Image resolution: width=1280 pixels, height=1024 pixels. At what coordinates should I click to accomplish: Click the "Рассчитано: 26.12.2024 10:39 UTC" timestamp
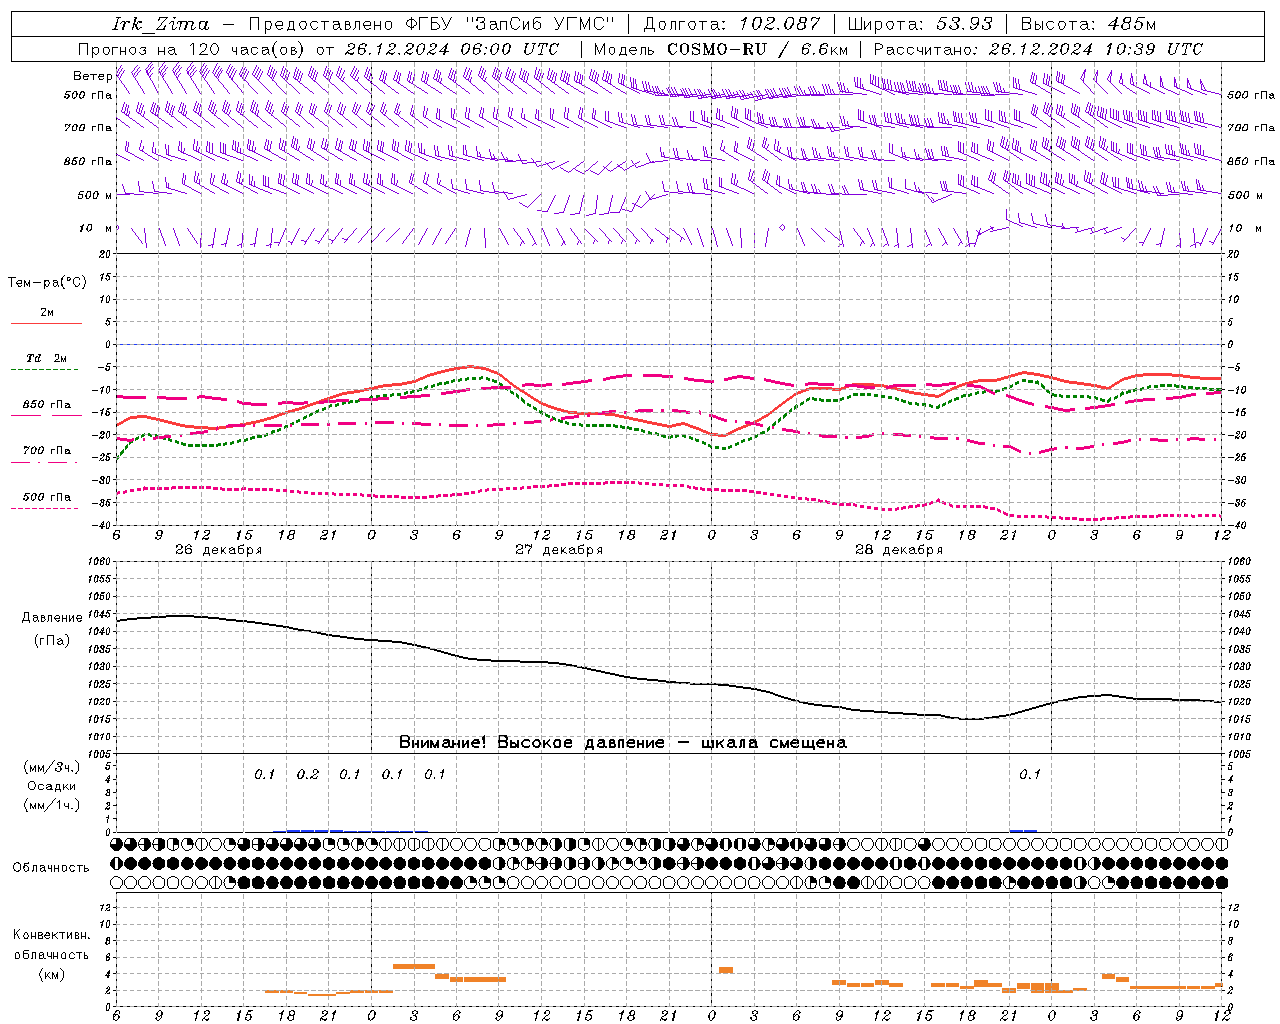click(1038, 49)
